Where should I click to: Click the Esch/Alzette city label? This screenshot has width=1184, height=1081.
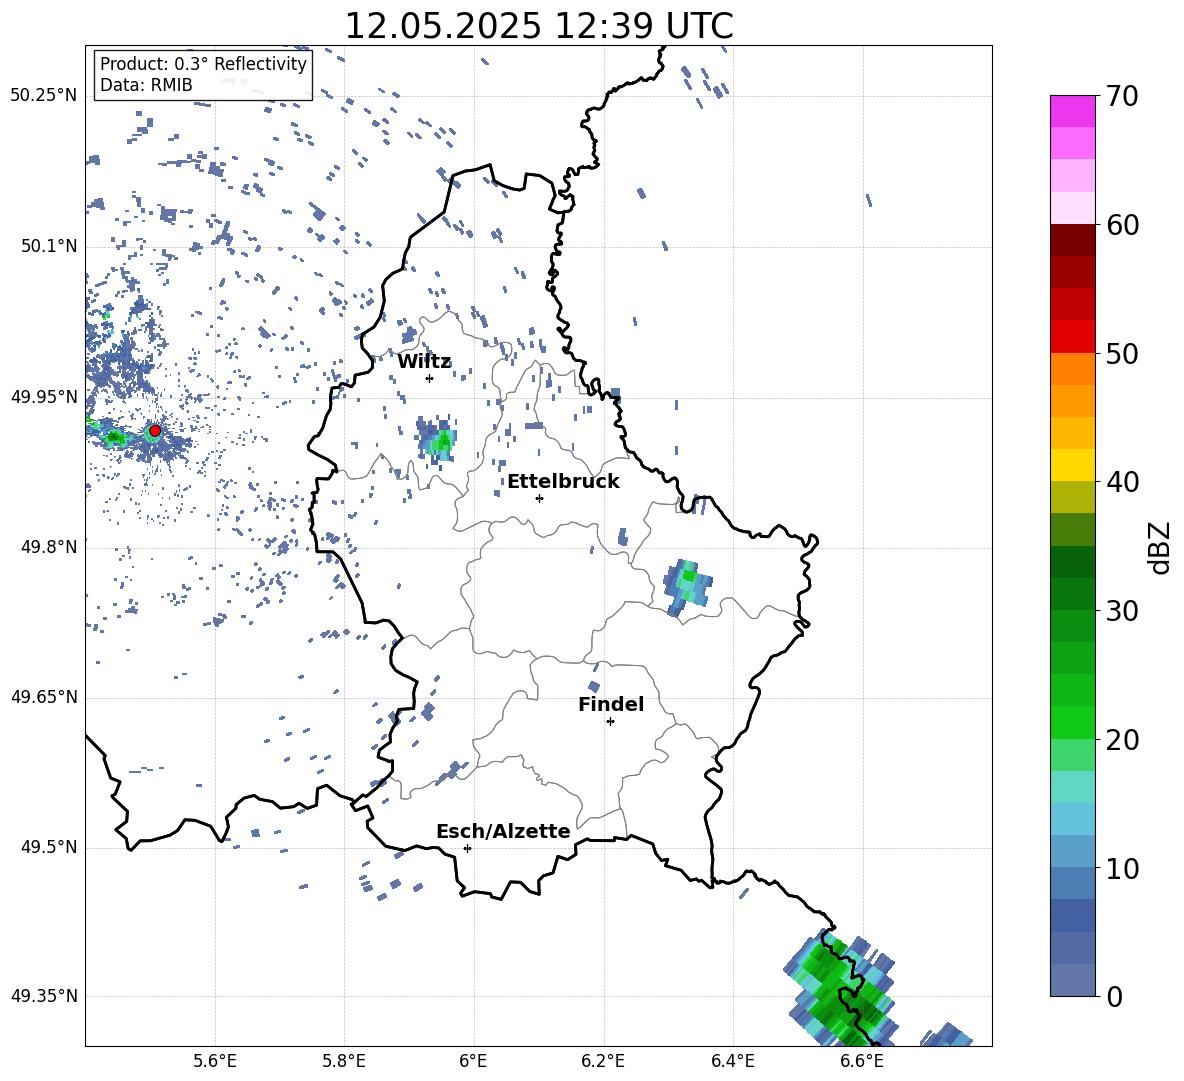click(x=503, y=831)
